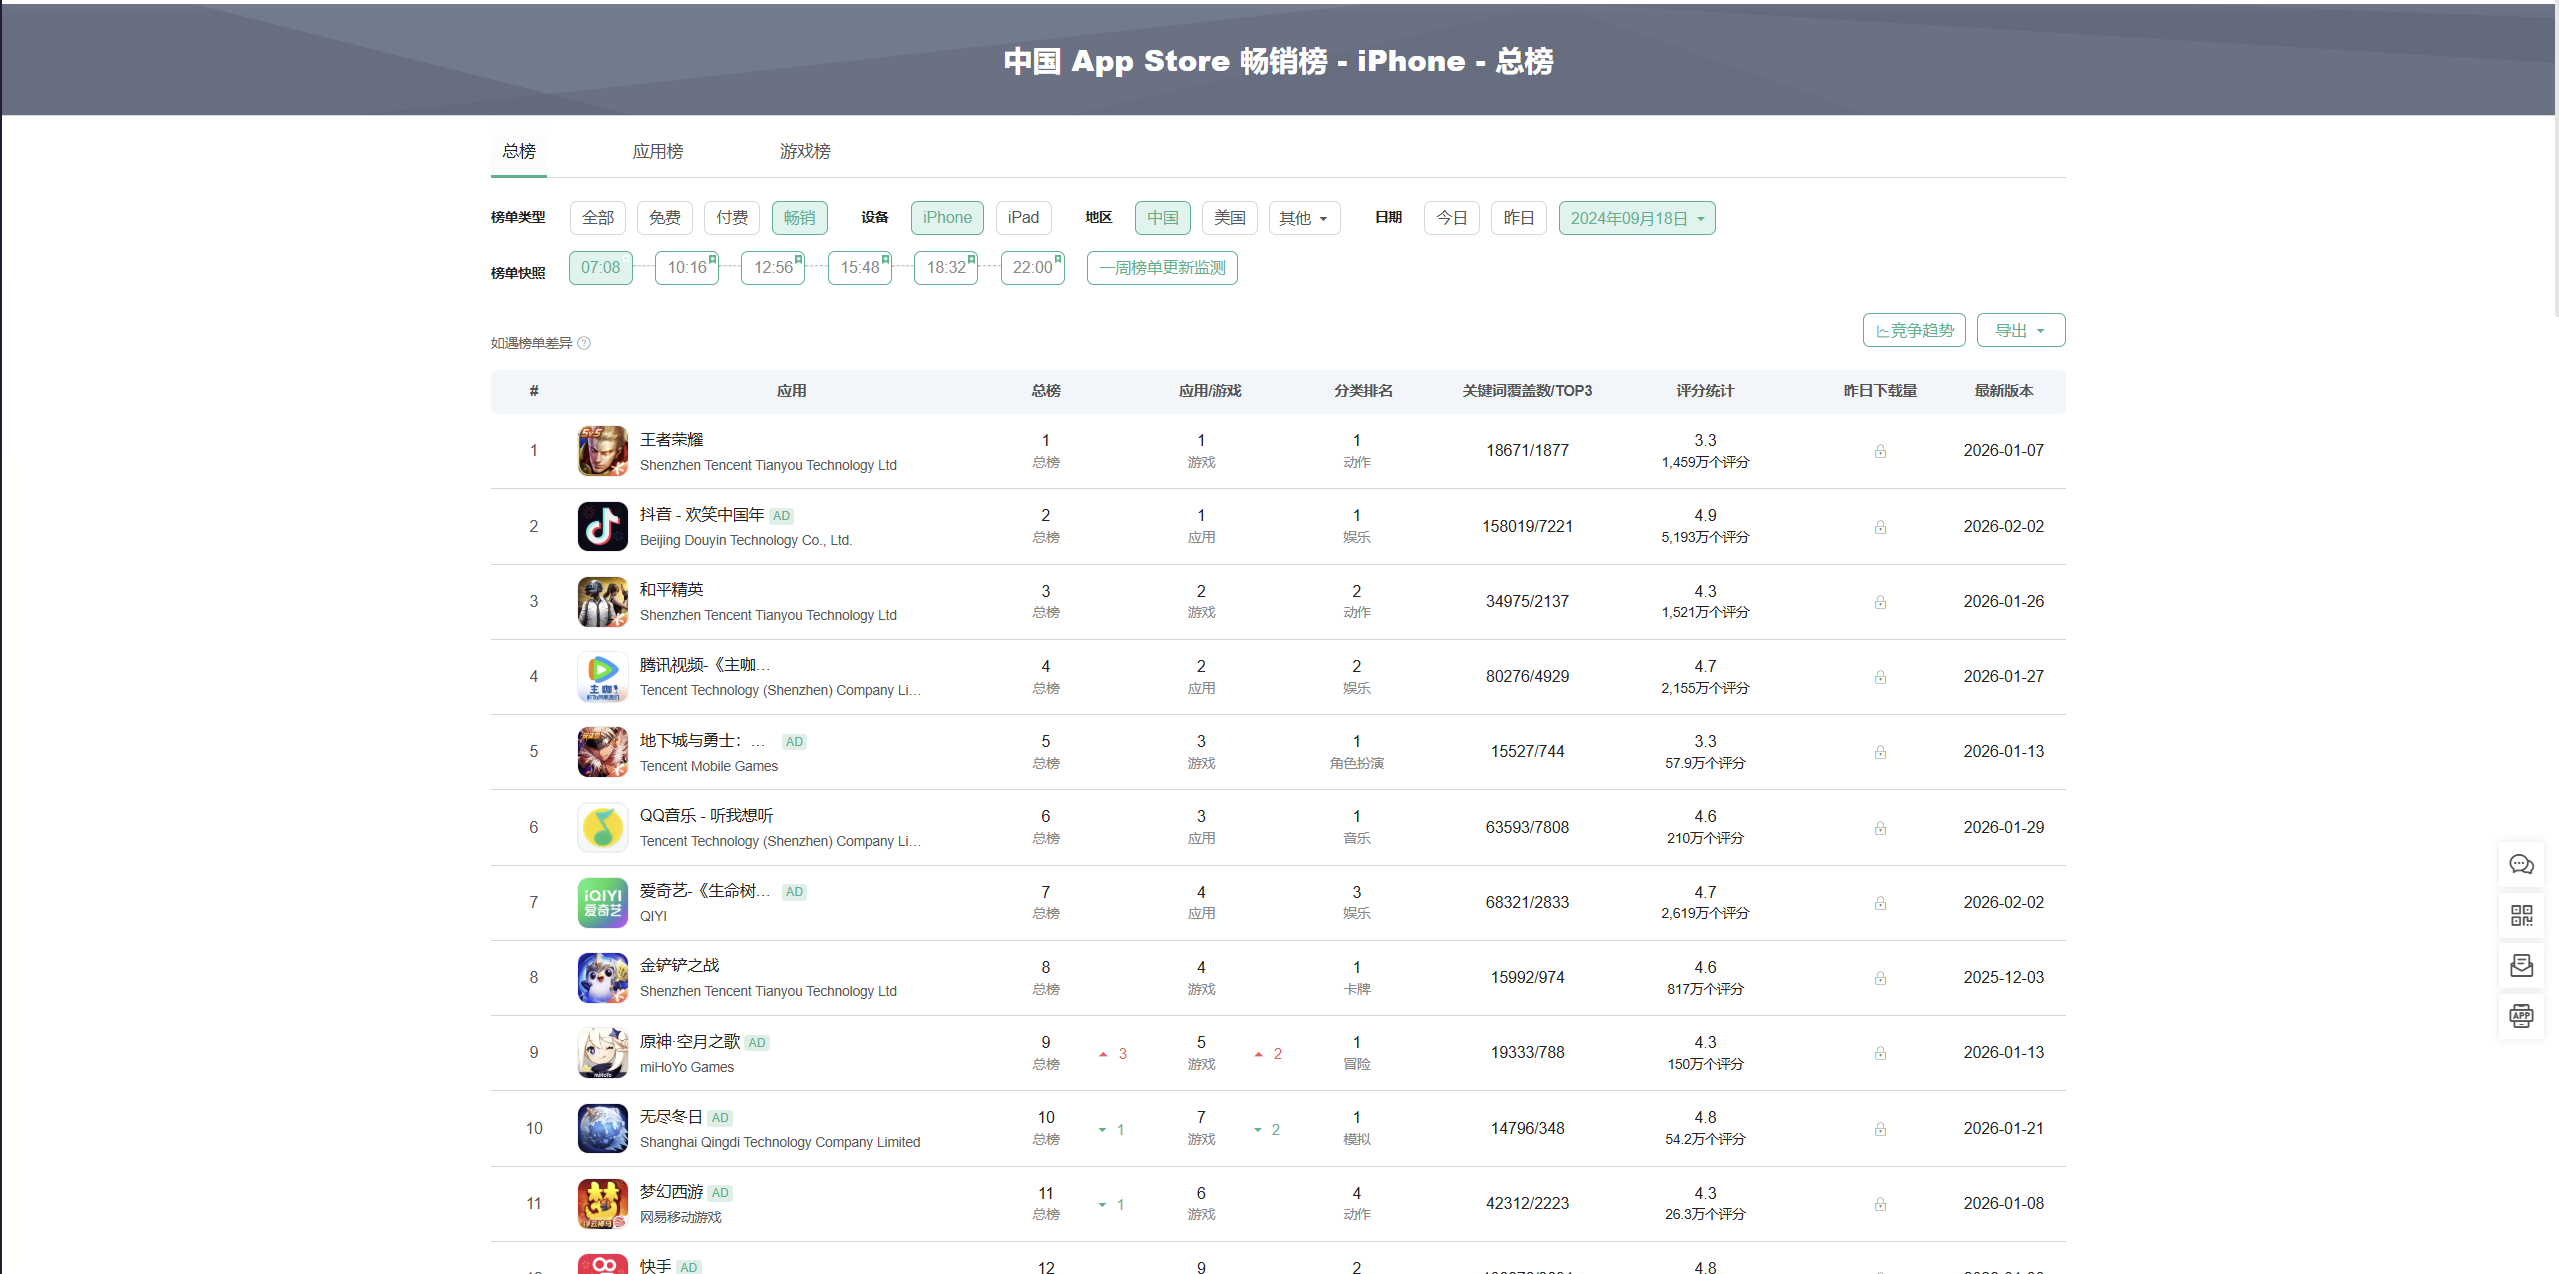Switch to the 游戏榜 tab

[805, 151]
